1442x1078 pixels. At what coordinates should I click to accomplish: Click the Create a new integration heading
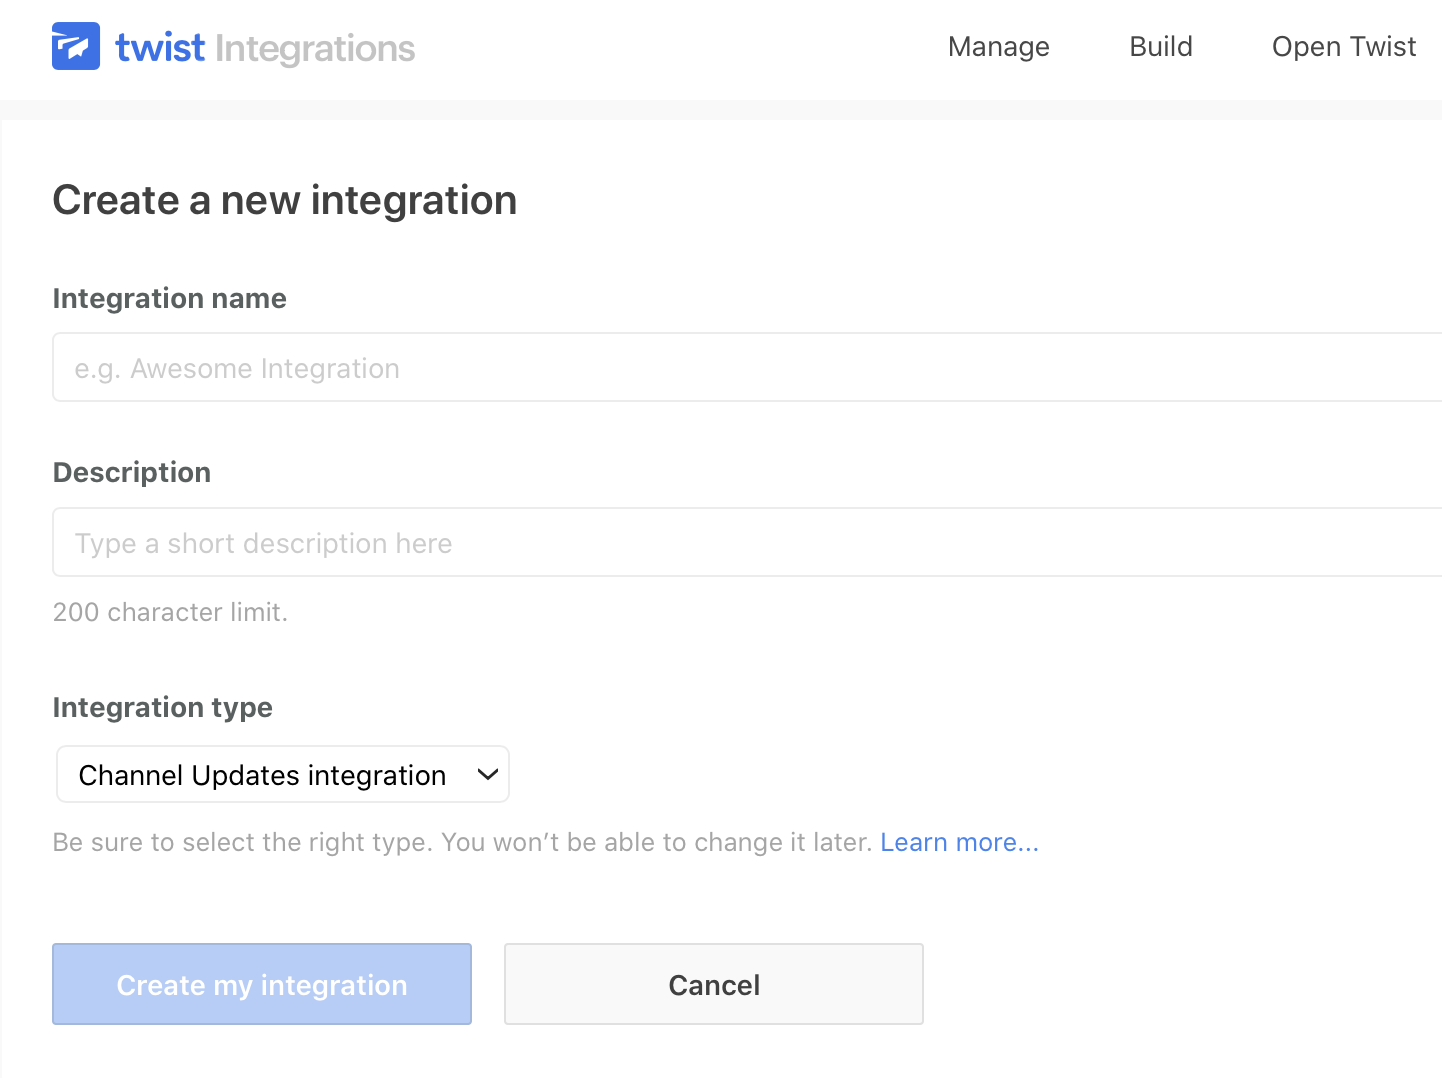point(285,200)
